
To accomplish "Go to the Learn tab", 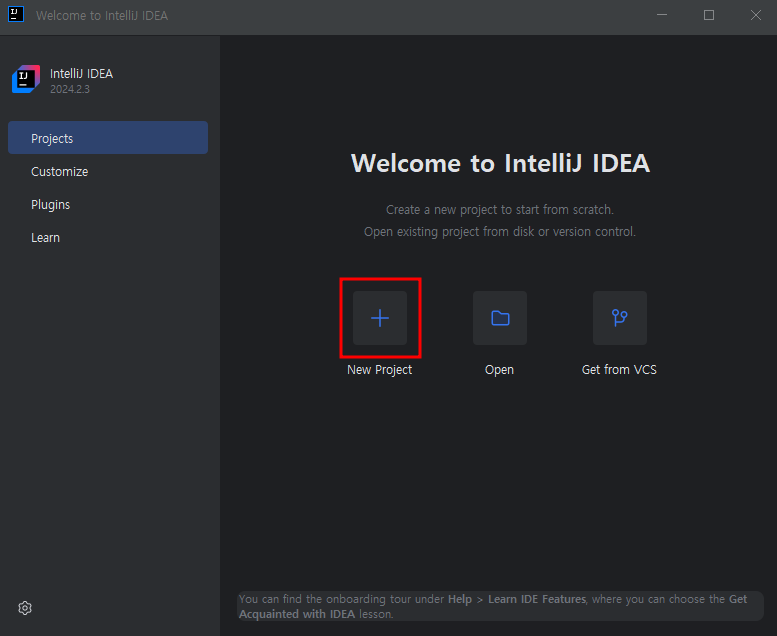I will (108, 237).
